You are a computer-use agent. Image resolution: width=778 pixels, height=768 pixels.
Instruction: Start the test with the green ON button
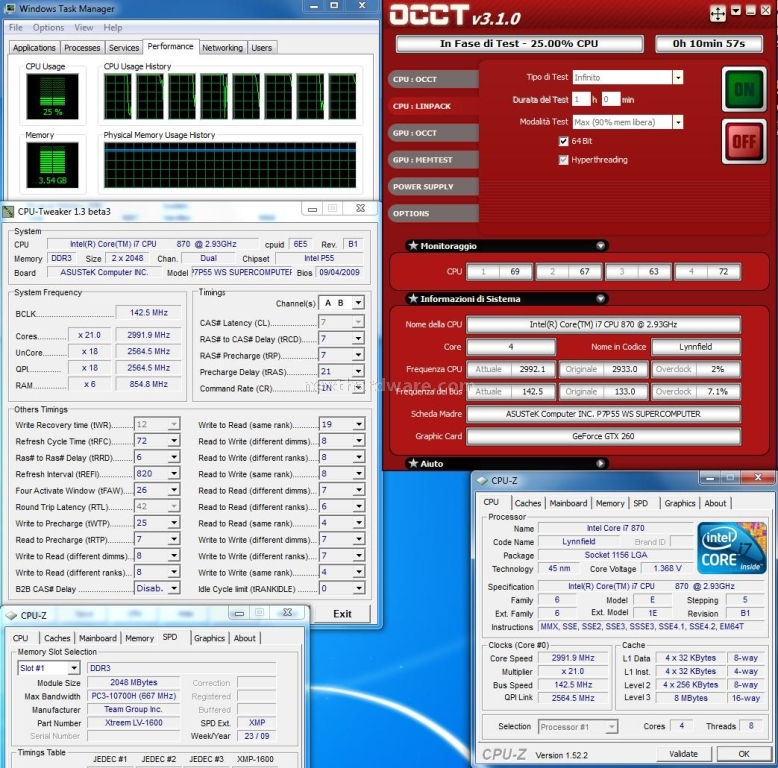click(x=744, y=90)
